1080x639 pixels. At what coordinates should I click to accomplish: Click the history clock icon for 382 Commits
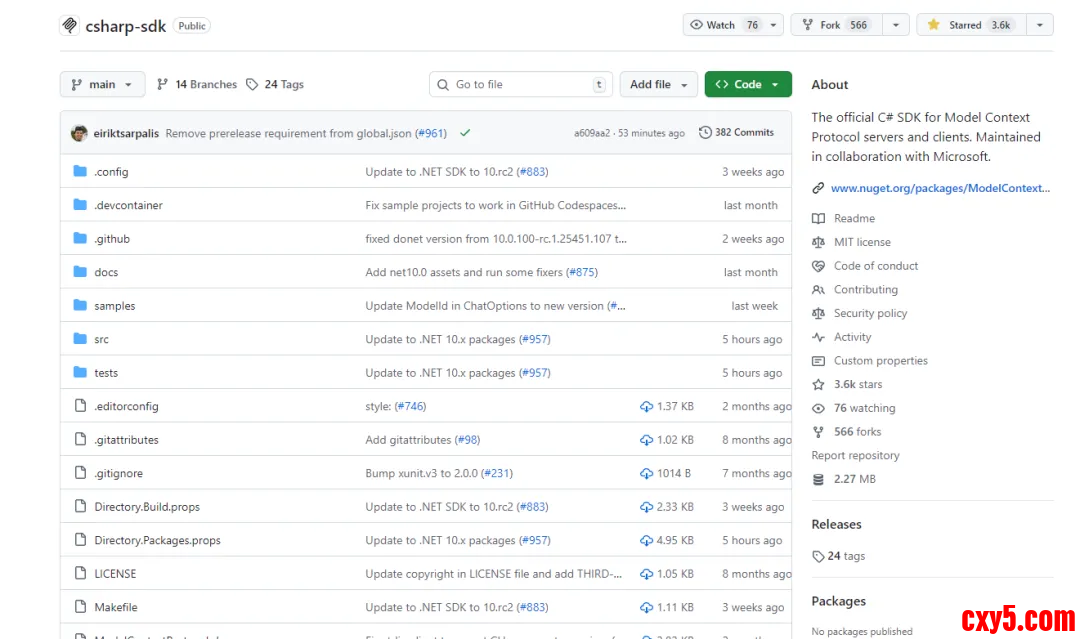(x=705, y=133)
